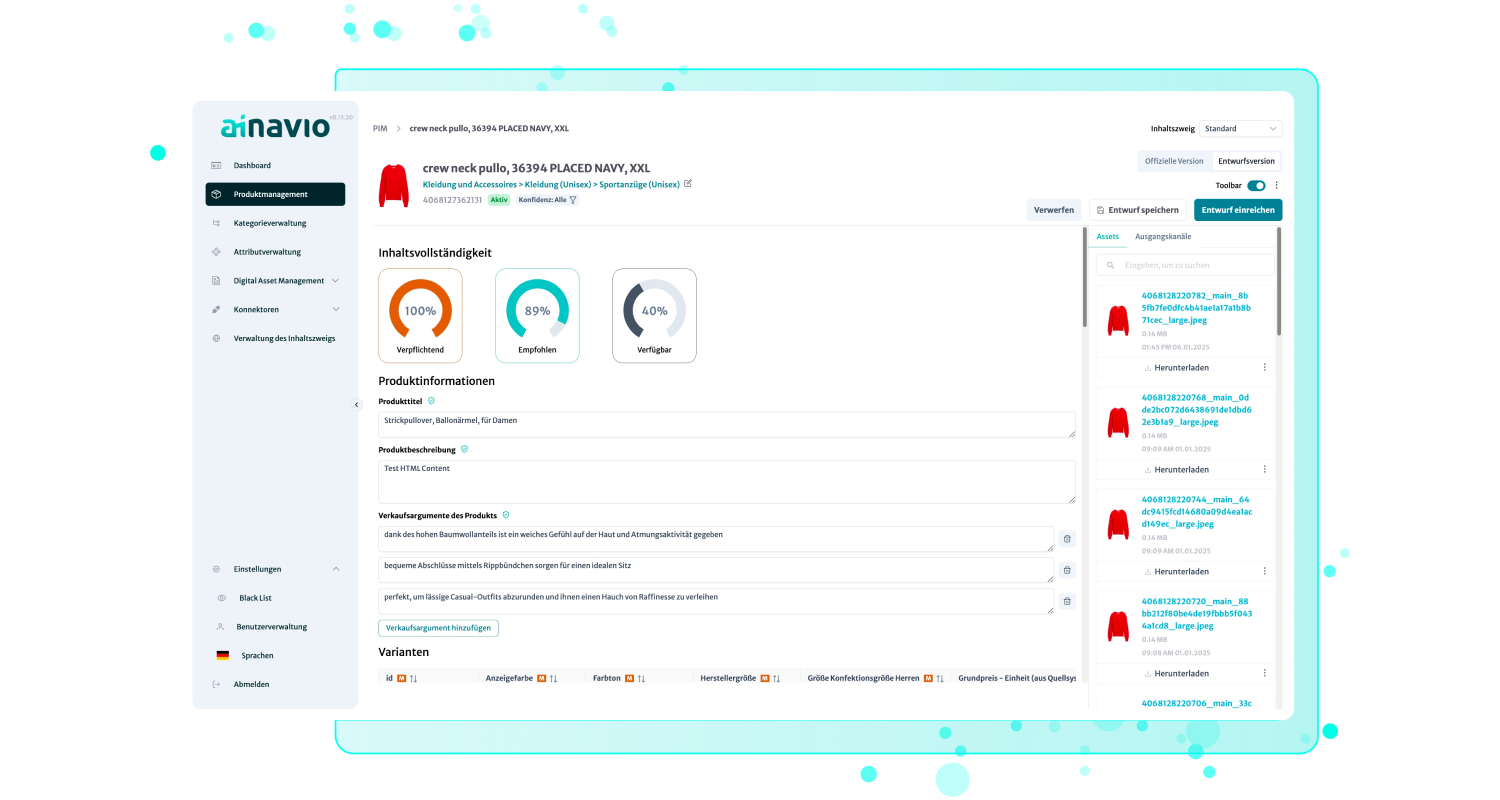Click the PIM breadcrumb link
This screenshot has width=1500, height=800.
click(380, 129)
